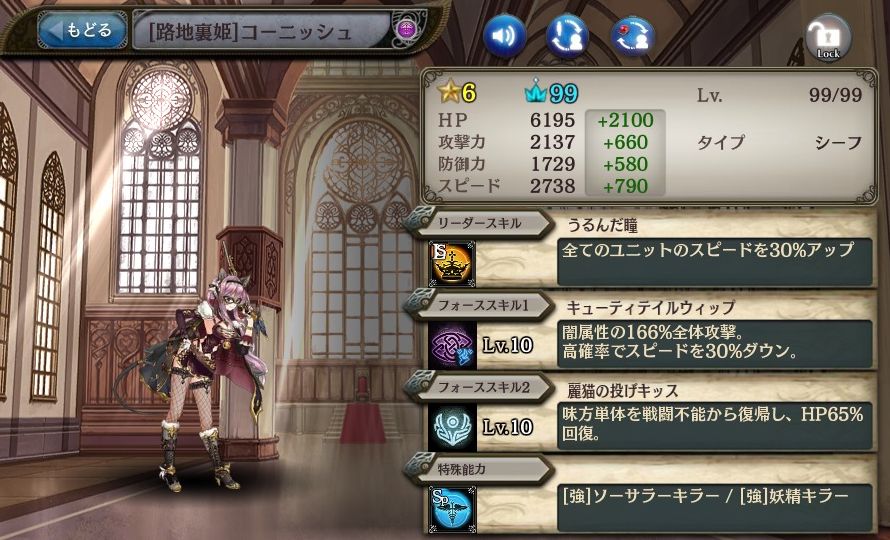This screenshot has width=890, height=540.
Task: Click the character name [路地裏姫]コーニッシュ
Action: [251, 31]
